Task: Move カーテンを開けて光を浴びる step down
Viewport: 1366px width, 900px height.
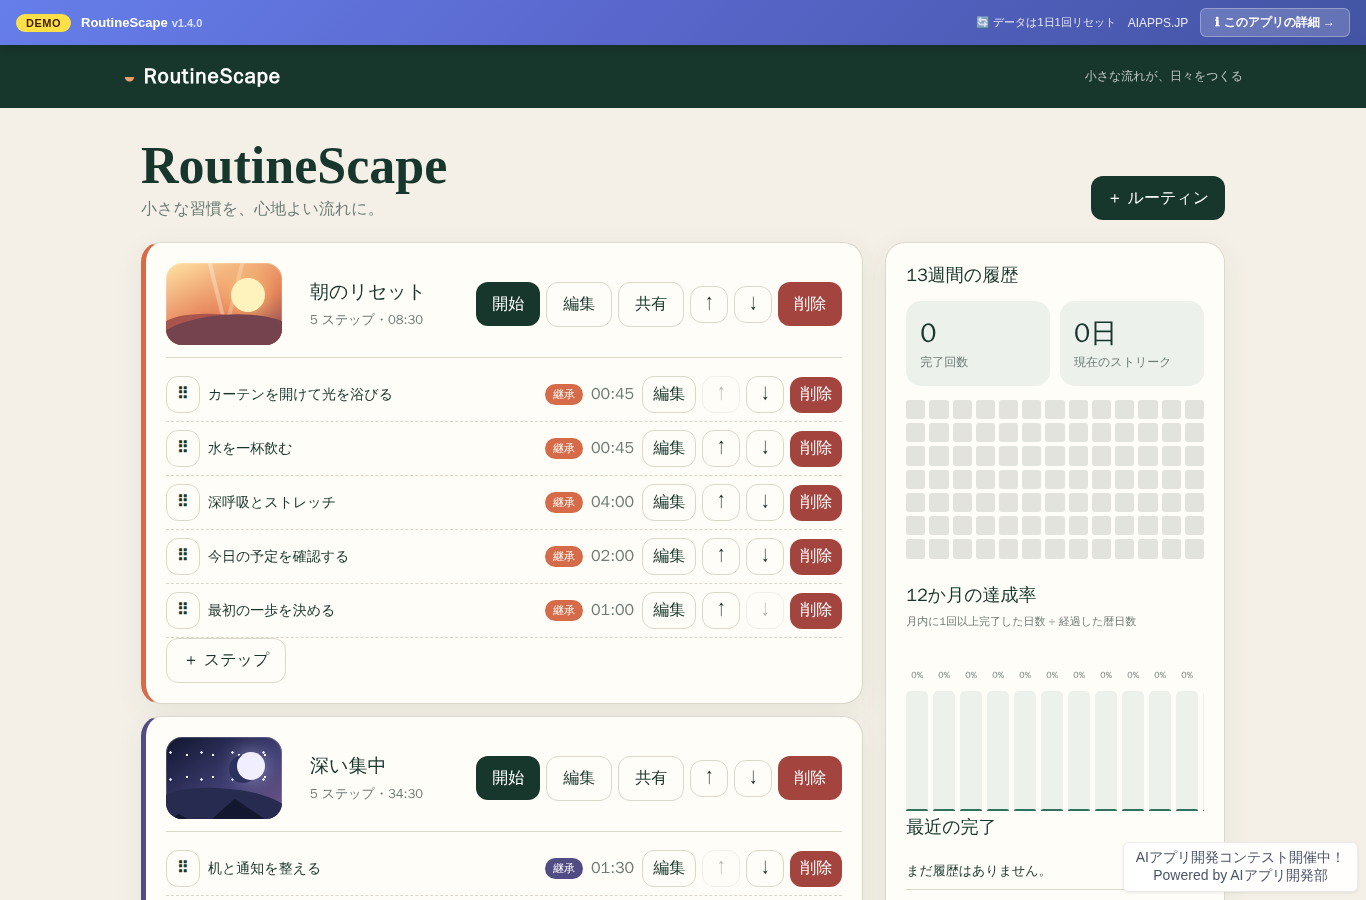Action: 765,394
